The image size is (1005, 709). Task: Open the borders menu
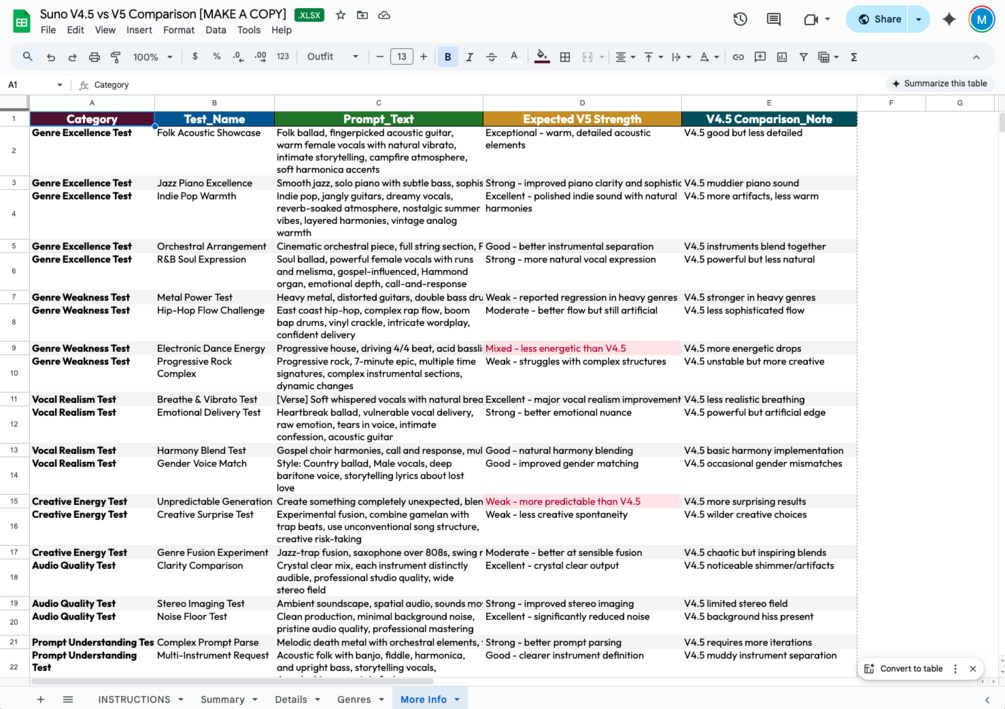click(x=565, y=57)
